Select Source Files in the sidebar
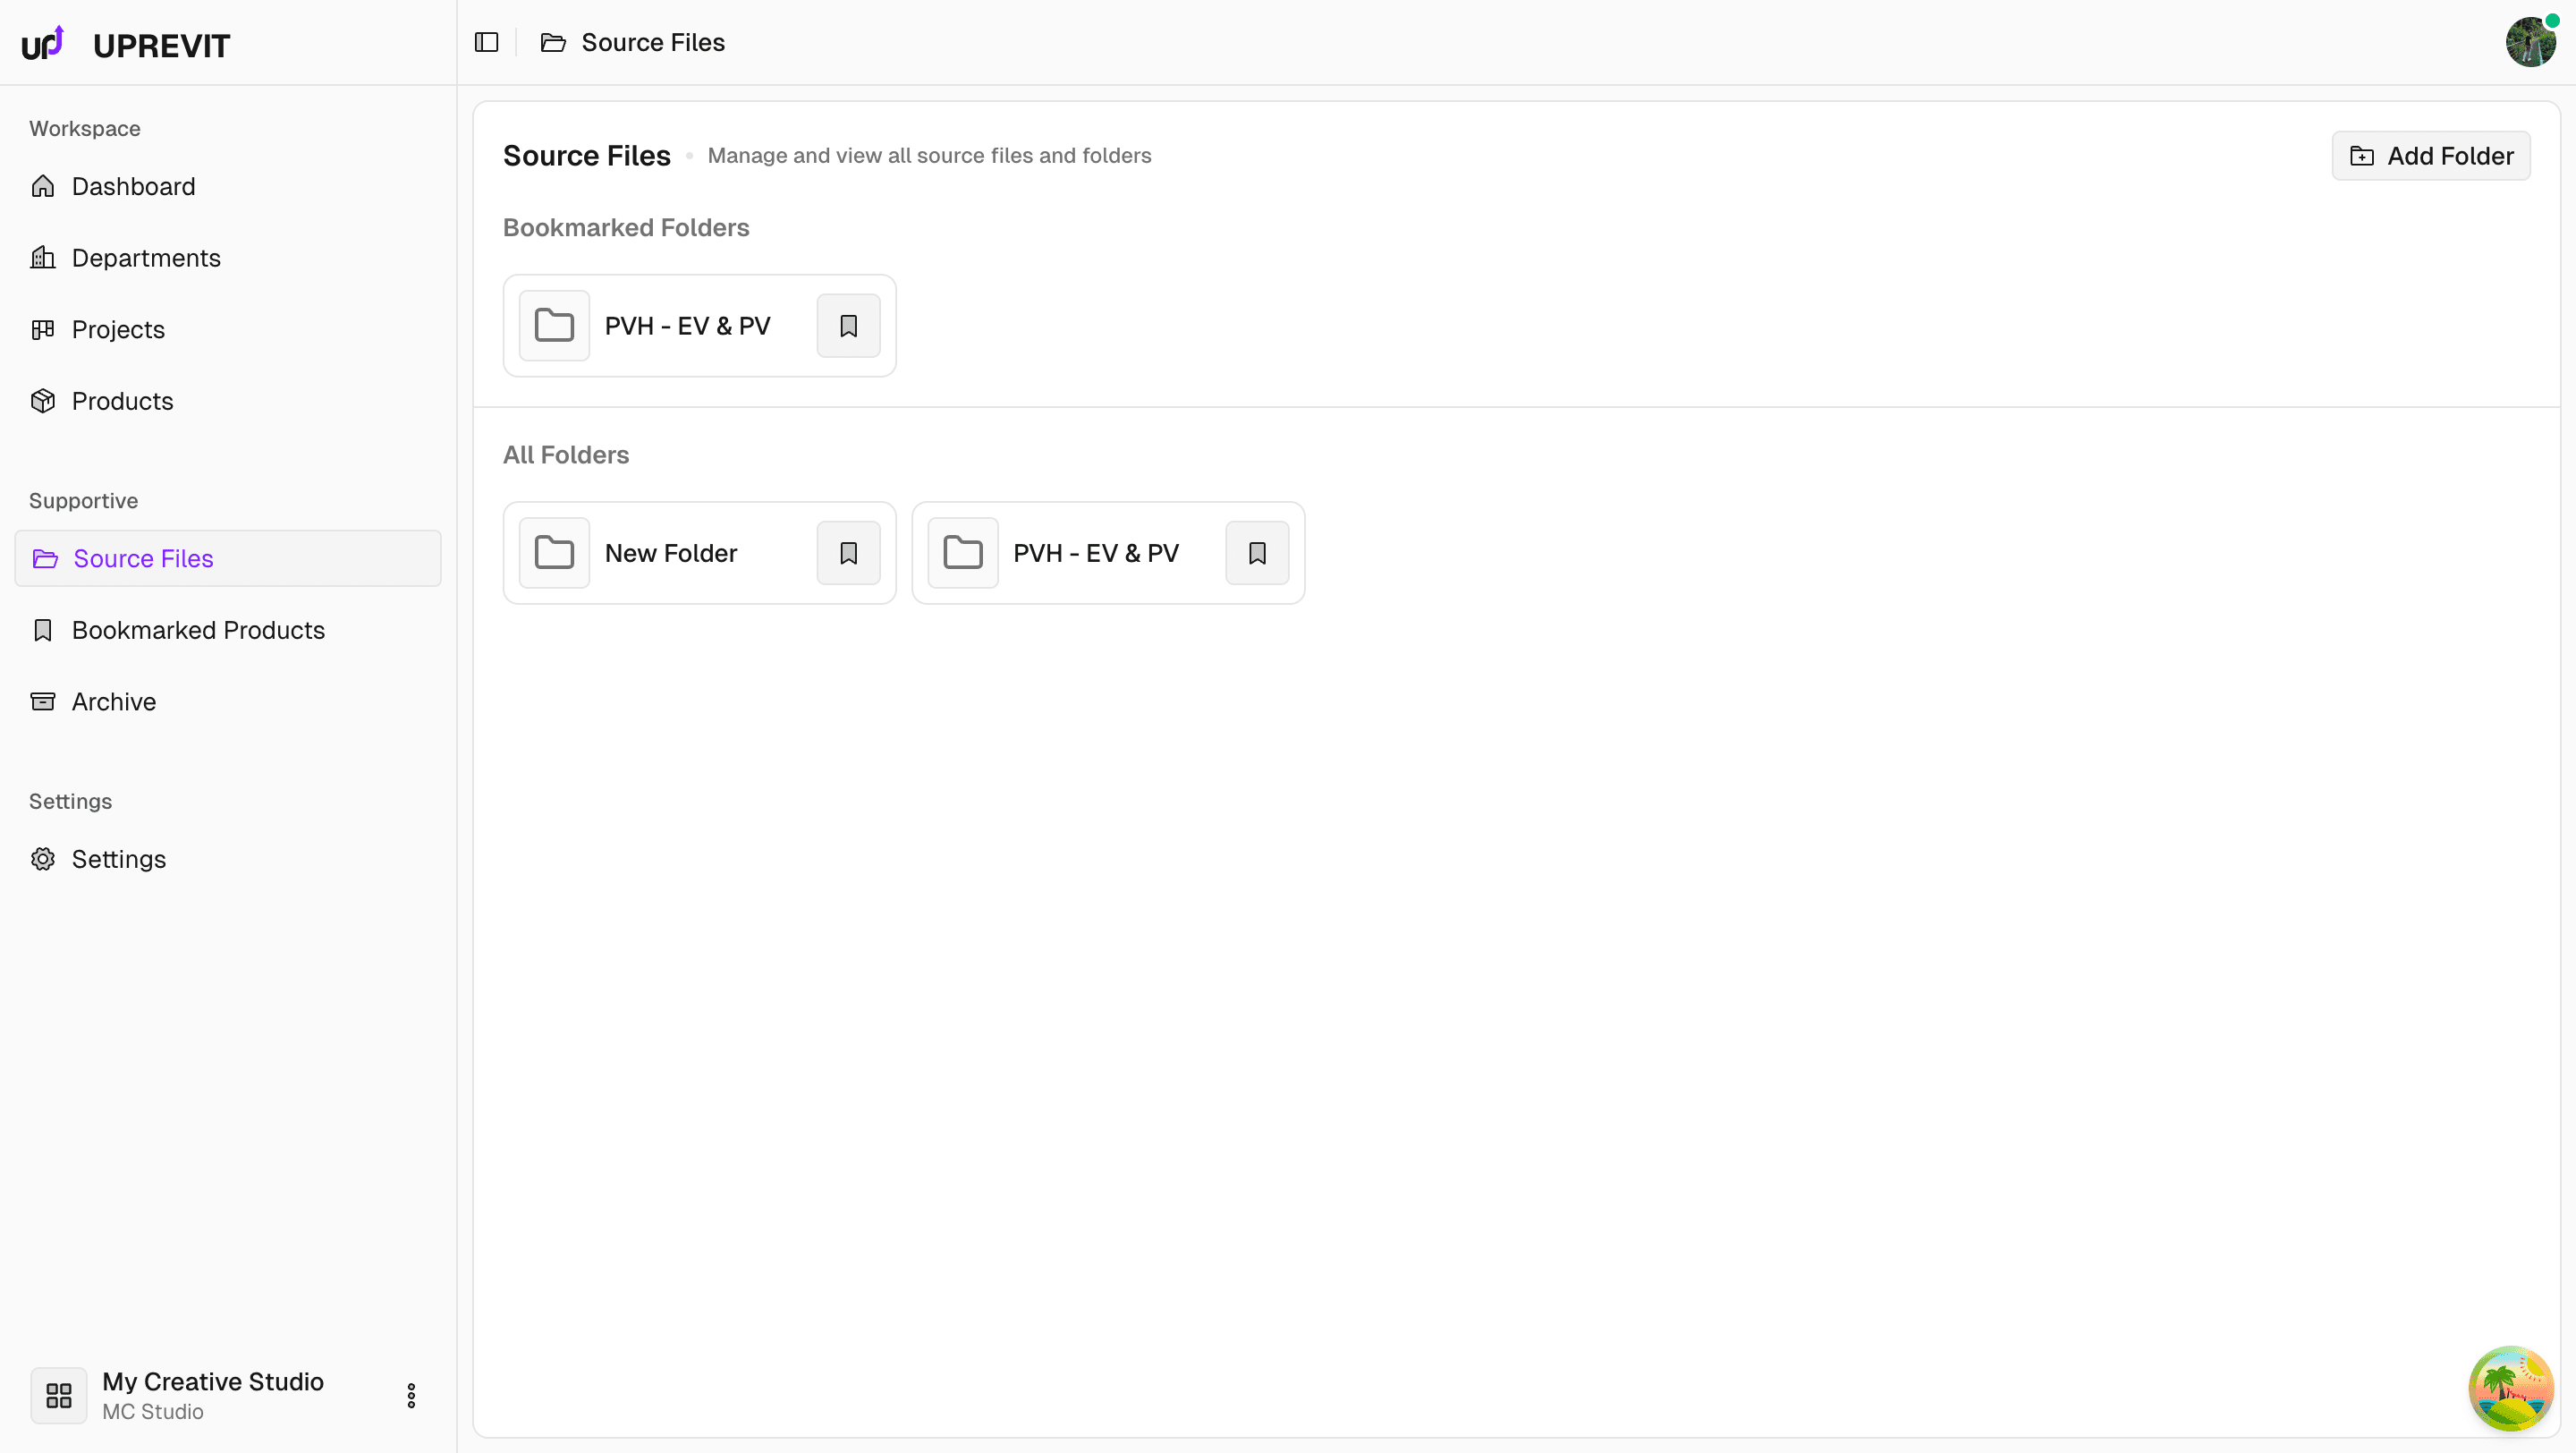The height and width of the screenshot is (1453, 2576). click(142, 558)
